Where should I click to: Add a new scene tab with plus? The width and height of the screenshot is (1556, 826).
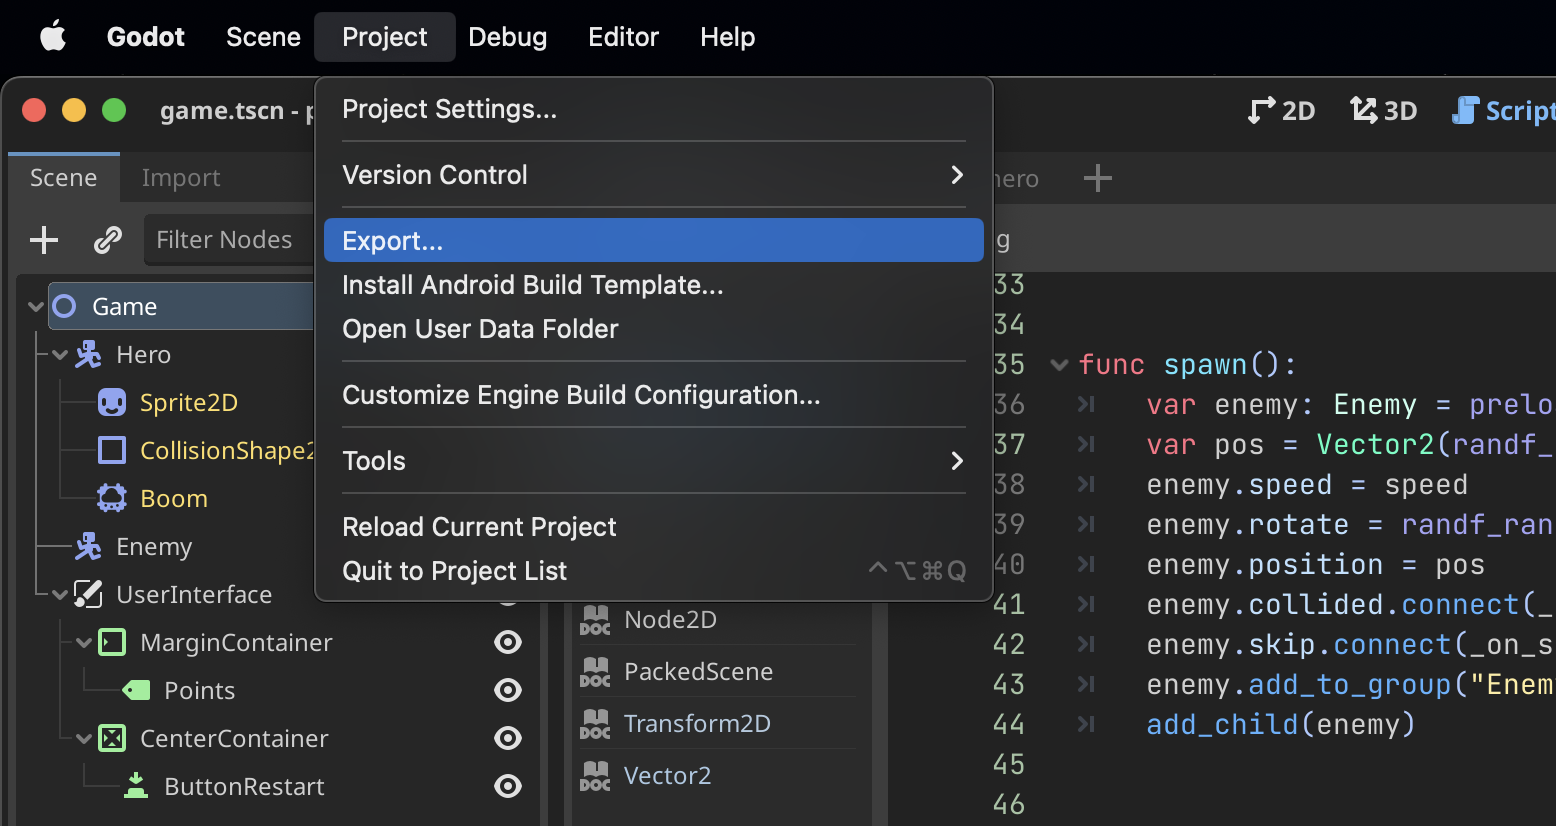coord(1098,178)
